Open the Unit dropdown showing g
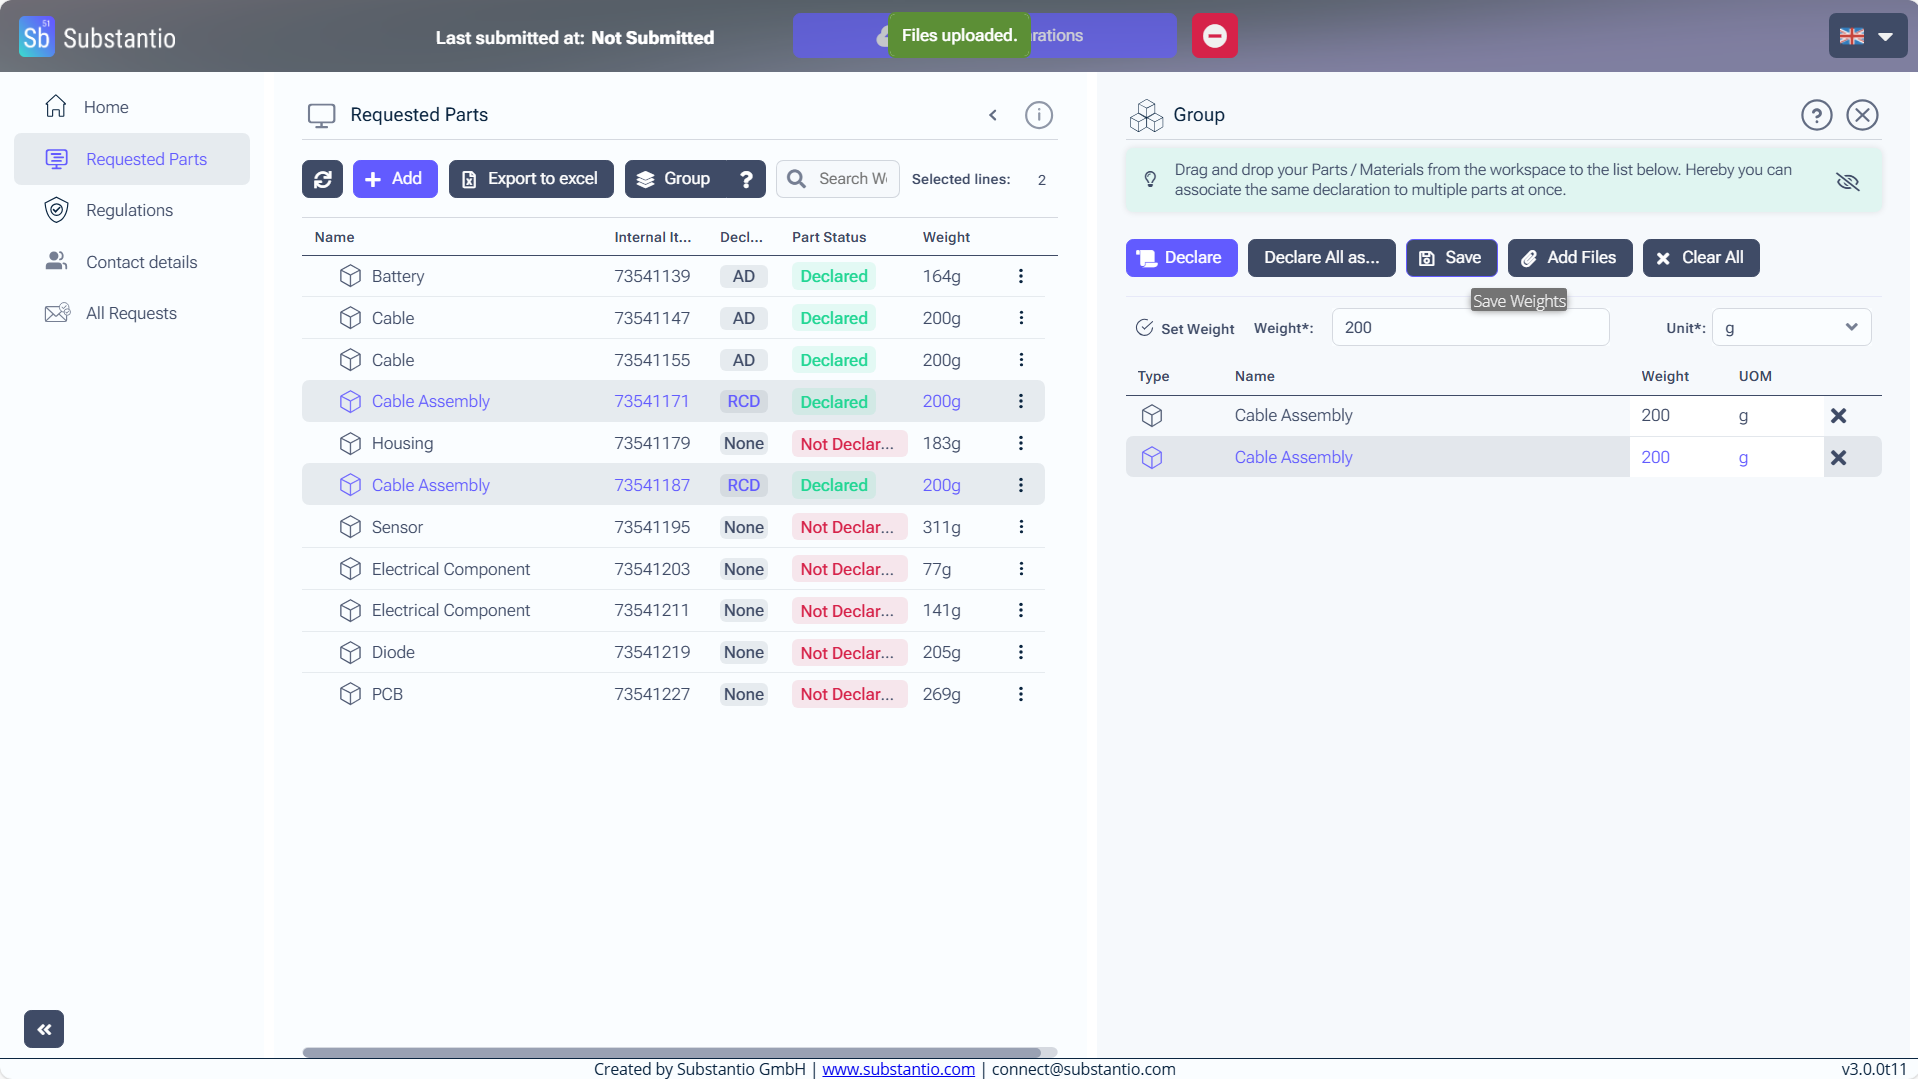1918x1079 pixels. click(1791, 328)
